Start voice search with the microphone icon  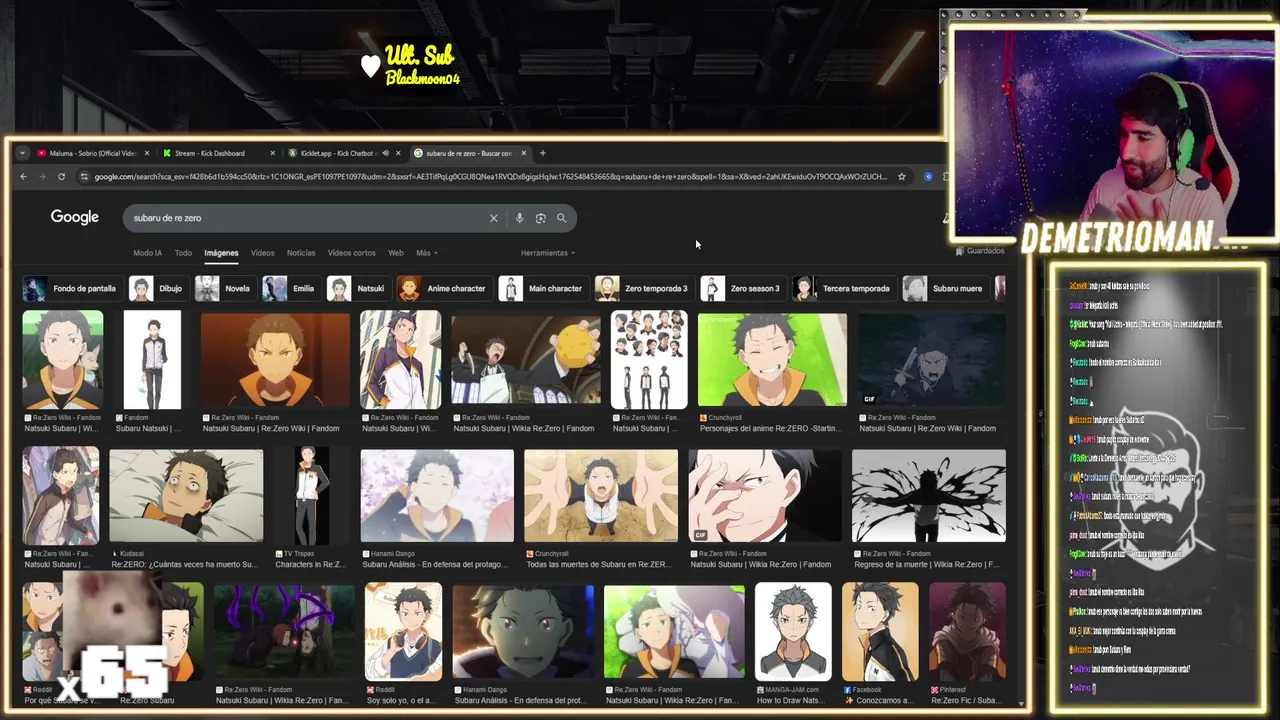[x=519, y=218]
